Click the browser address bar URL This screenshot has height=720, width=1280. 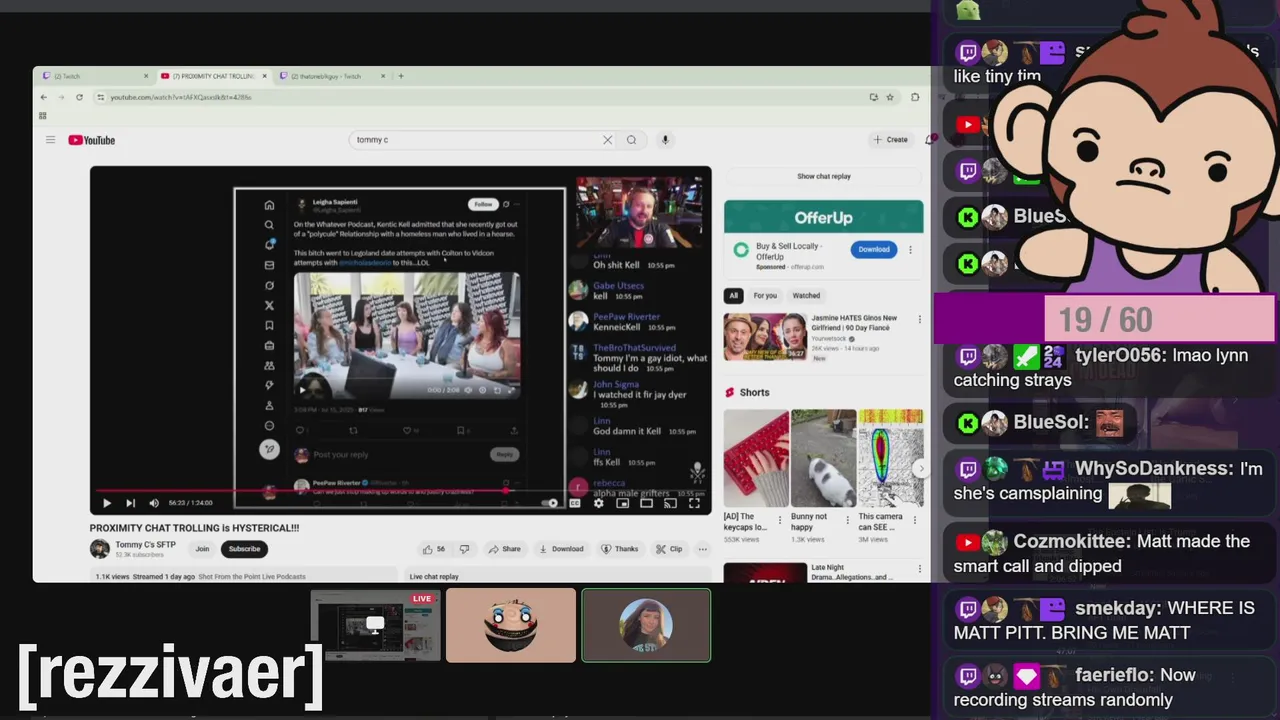click(x=181, y=97)
